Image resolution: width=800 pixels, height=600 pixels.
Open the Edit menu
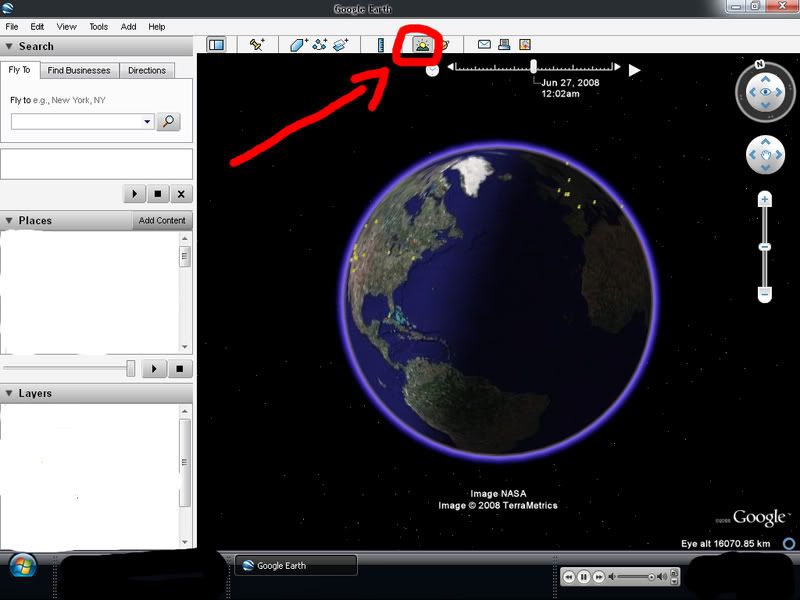pos(37,27)
